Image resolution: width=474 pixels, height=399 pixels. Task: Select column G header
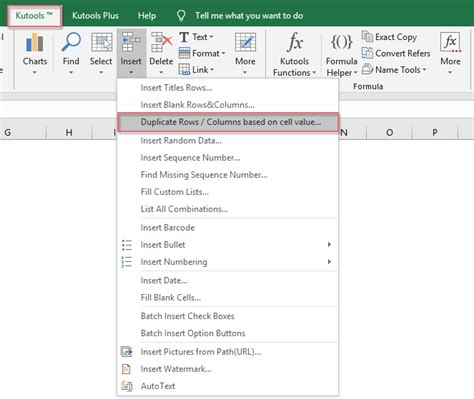point(23,132)
